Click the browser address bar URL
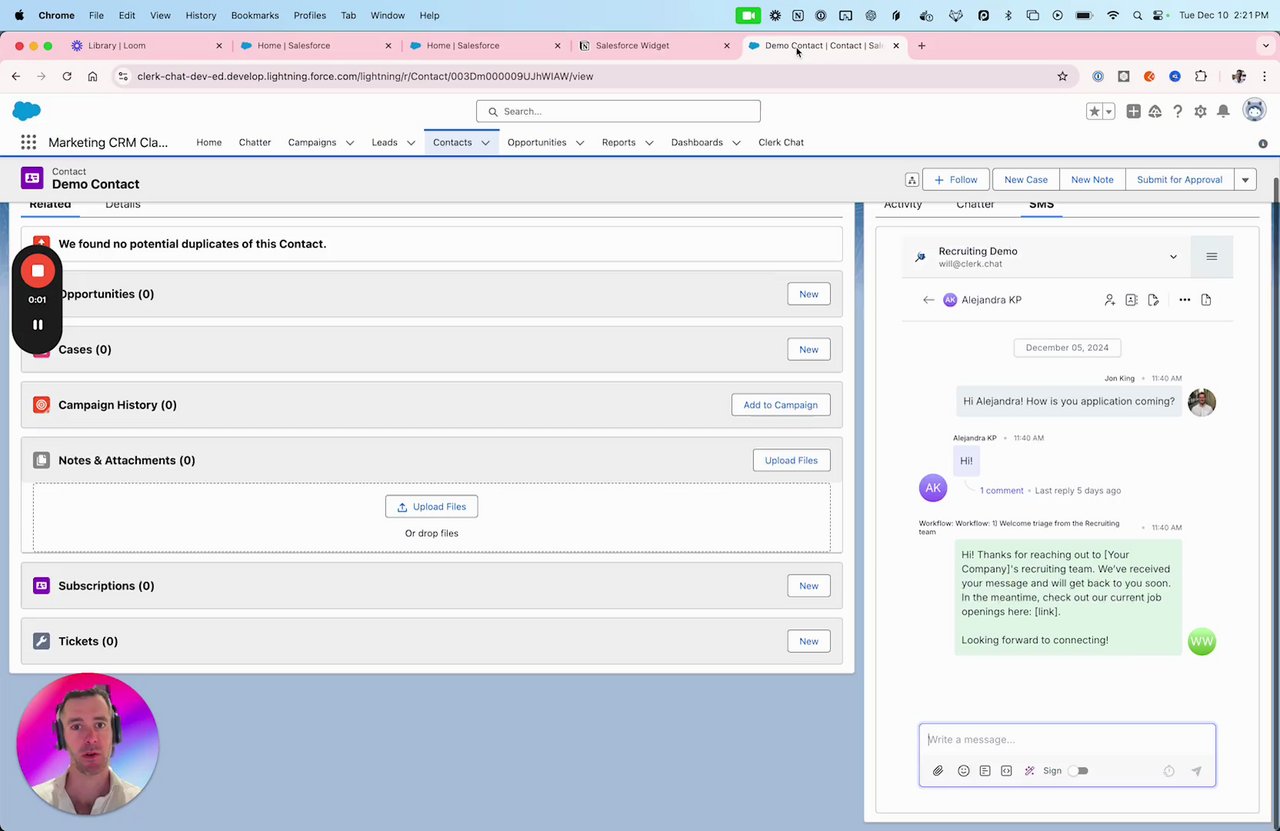Image resolution: width=1280 pixels, height=831 pixels. pos(365,76)
